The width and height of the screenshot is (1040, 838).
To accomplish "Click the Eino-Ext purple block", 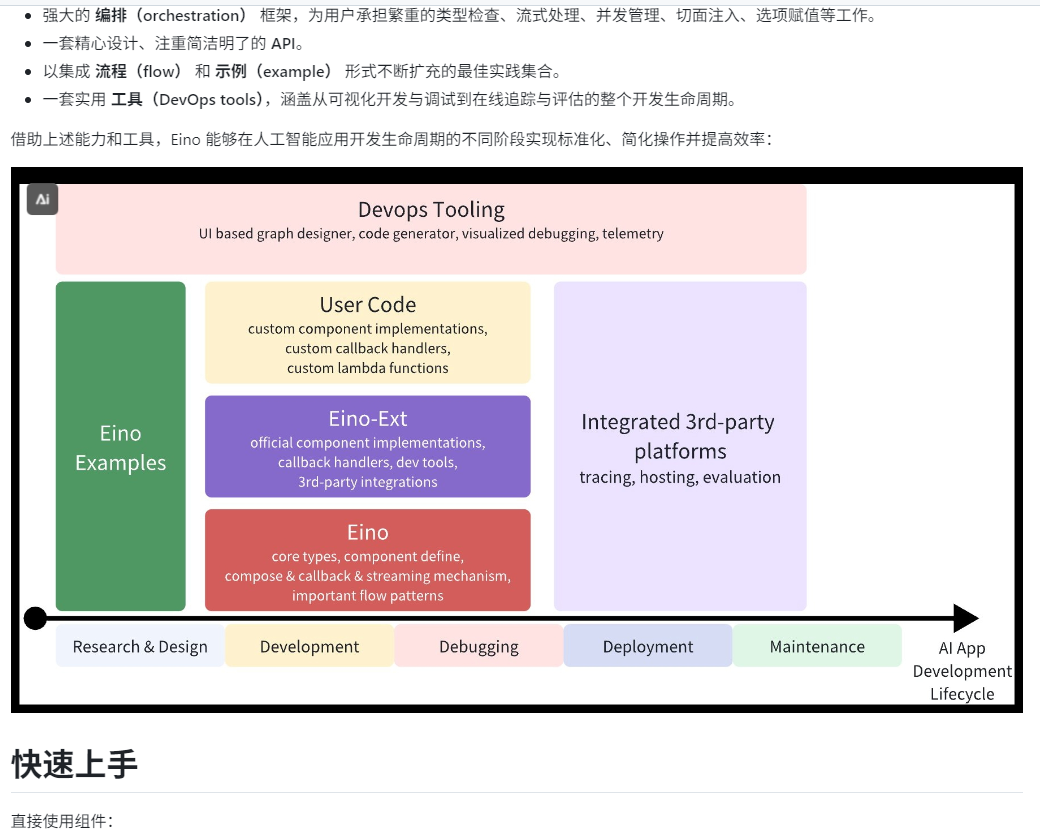I will [x=367, y=446].
